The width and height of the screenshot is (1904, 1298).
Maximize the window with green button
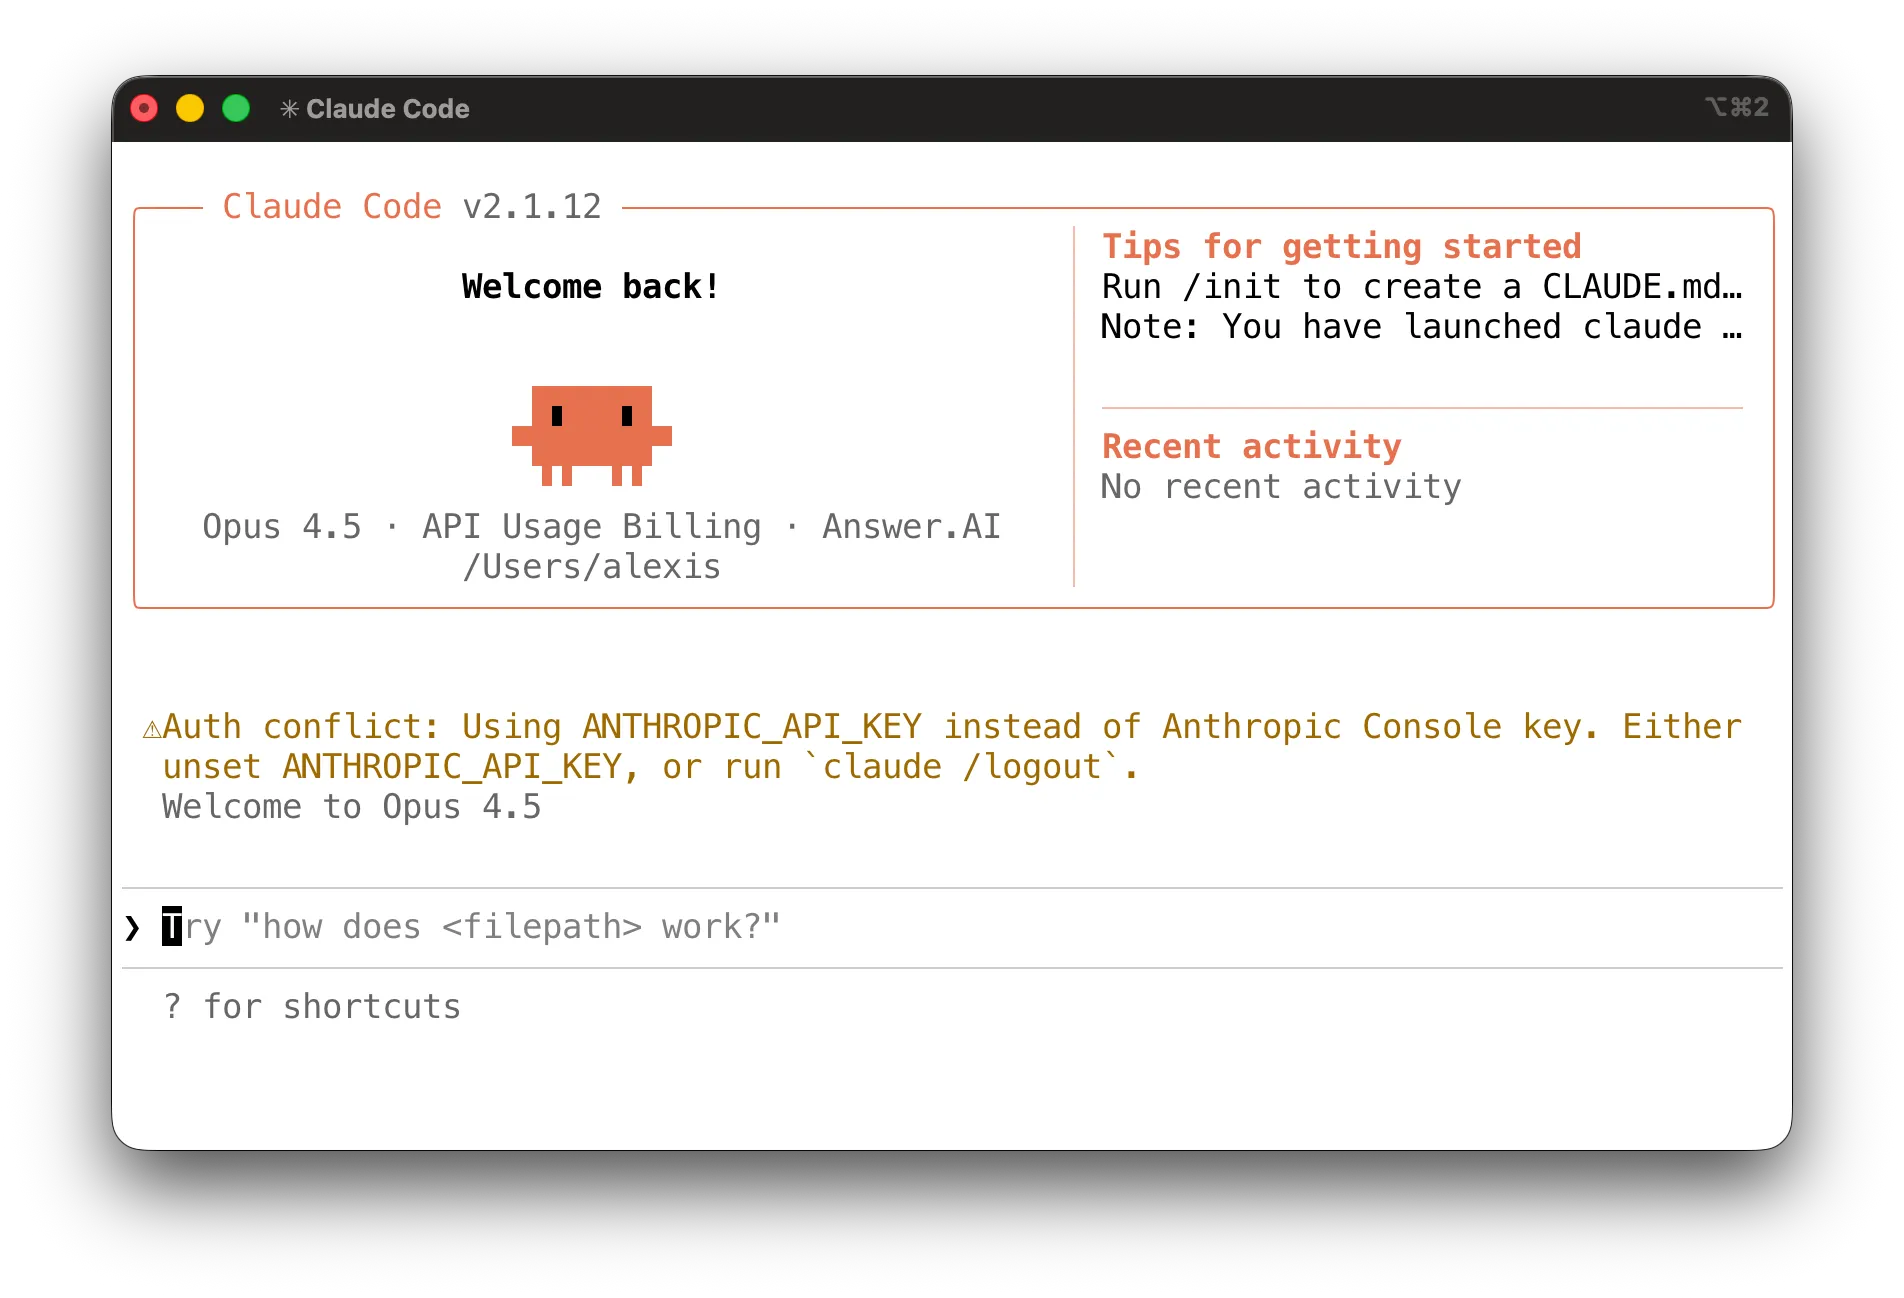coord(236,108)
